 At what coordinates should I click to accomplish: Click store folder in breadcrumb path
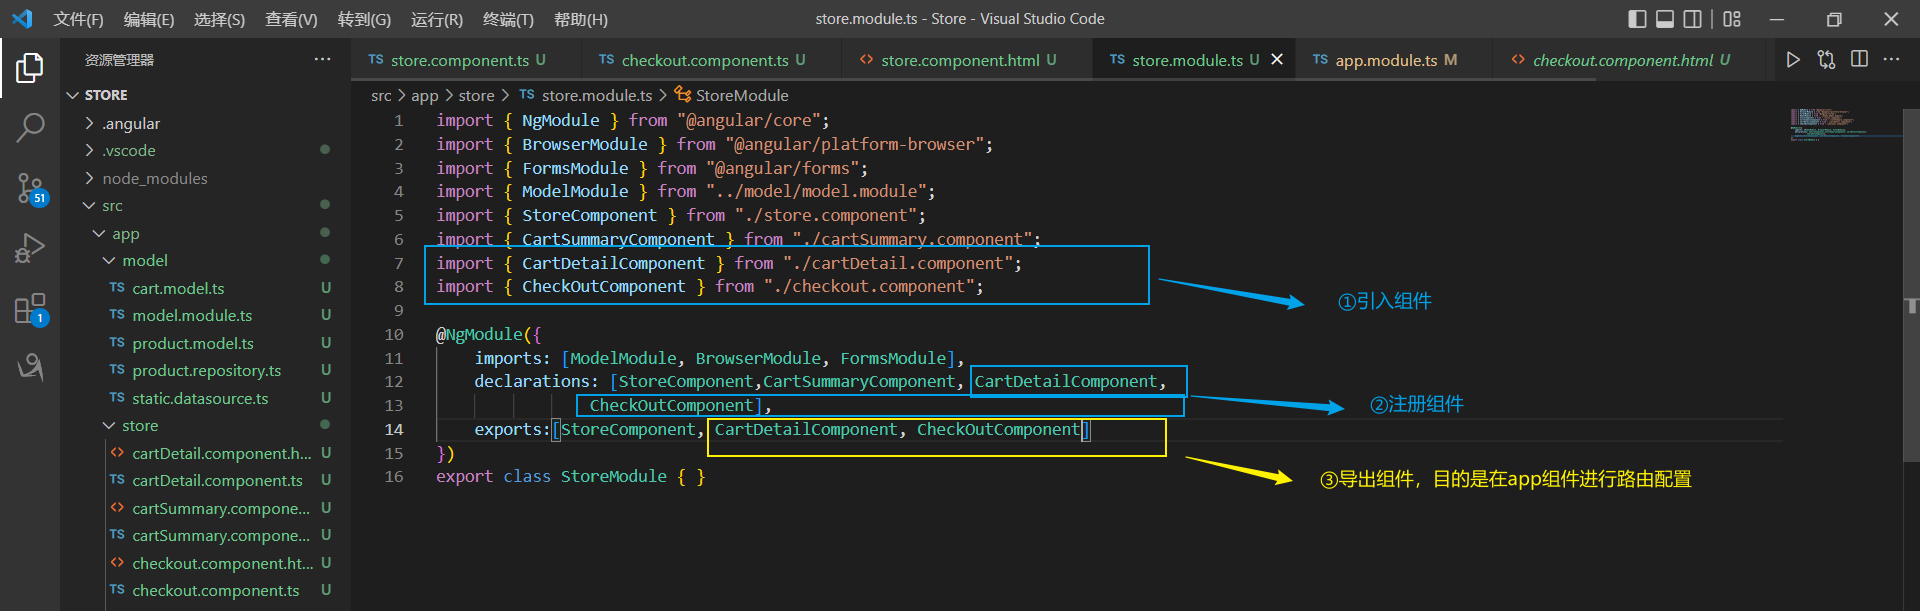click(x=476, y=96)
